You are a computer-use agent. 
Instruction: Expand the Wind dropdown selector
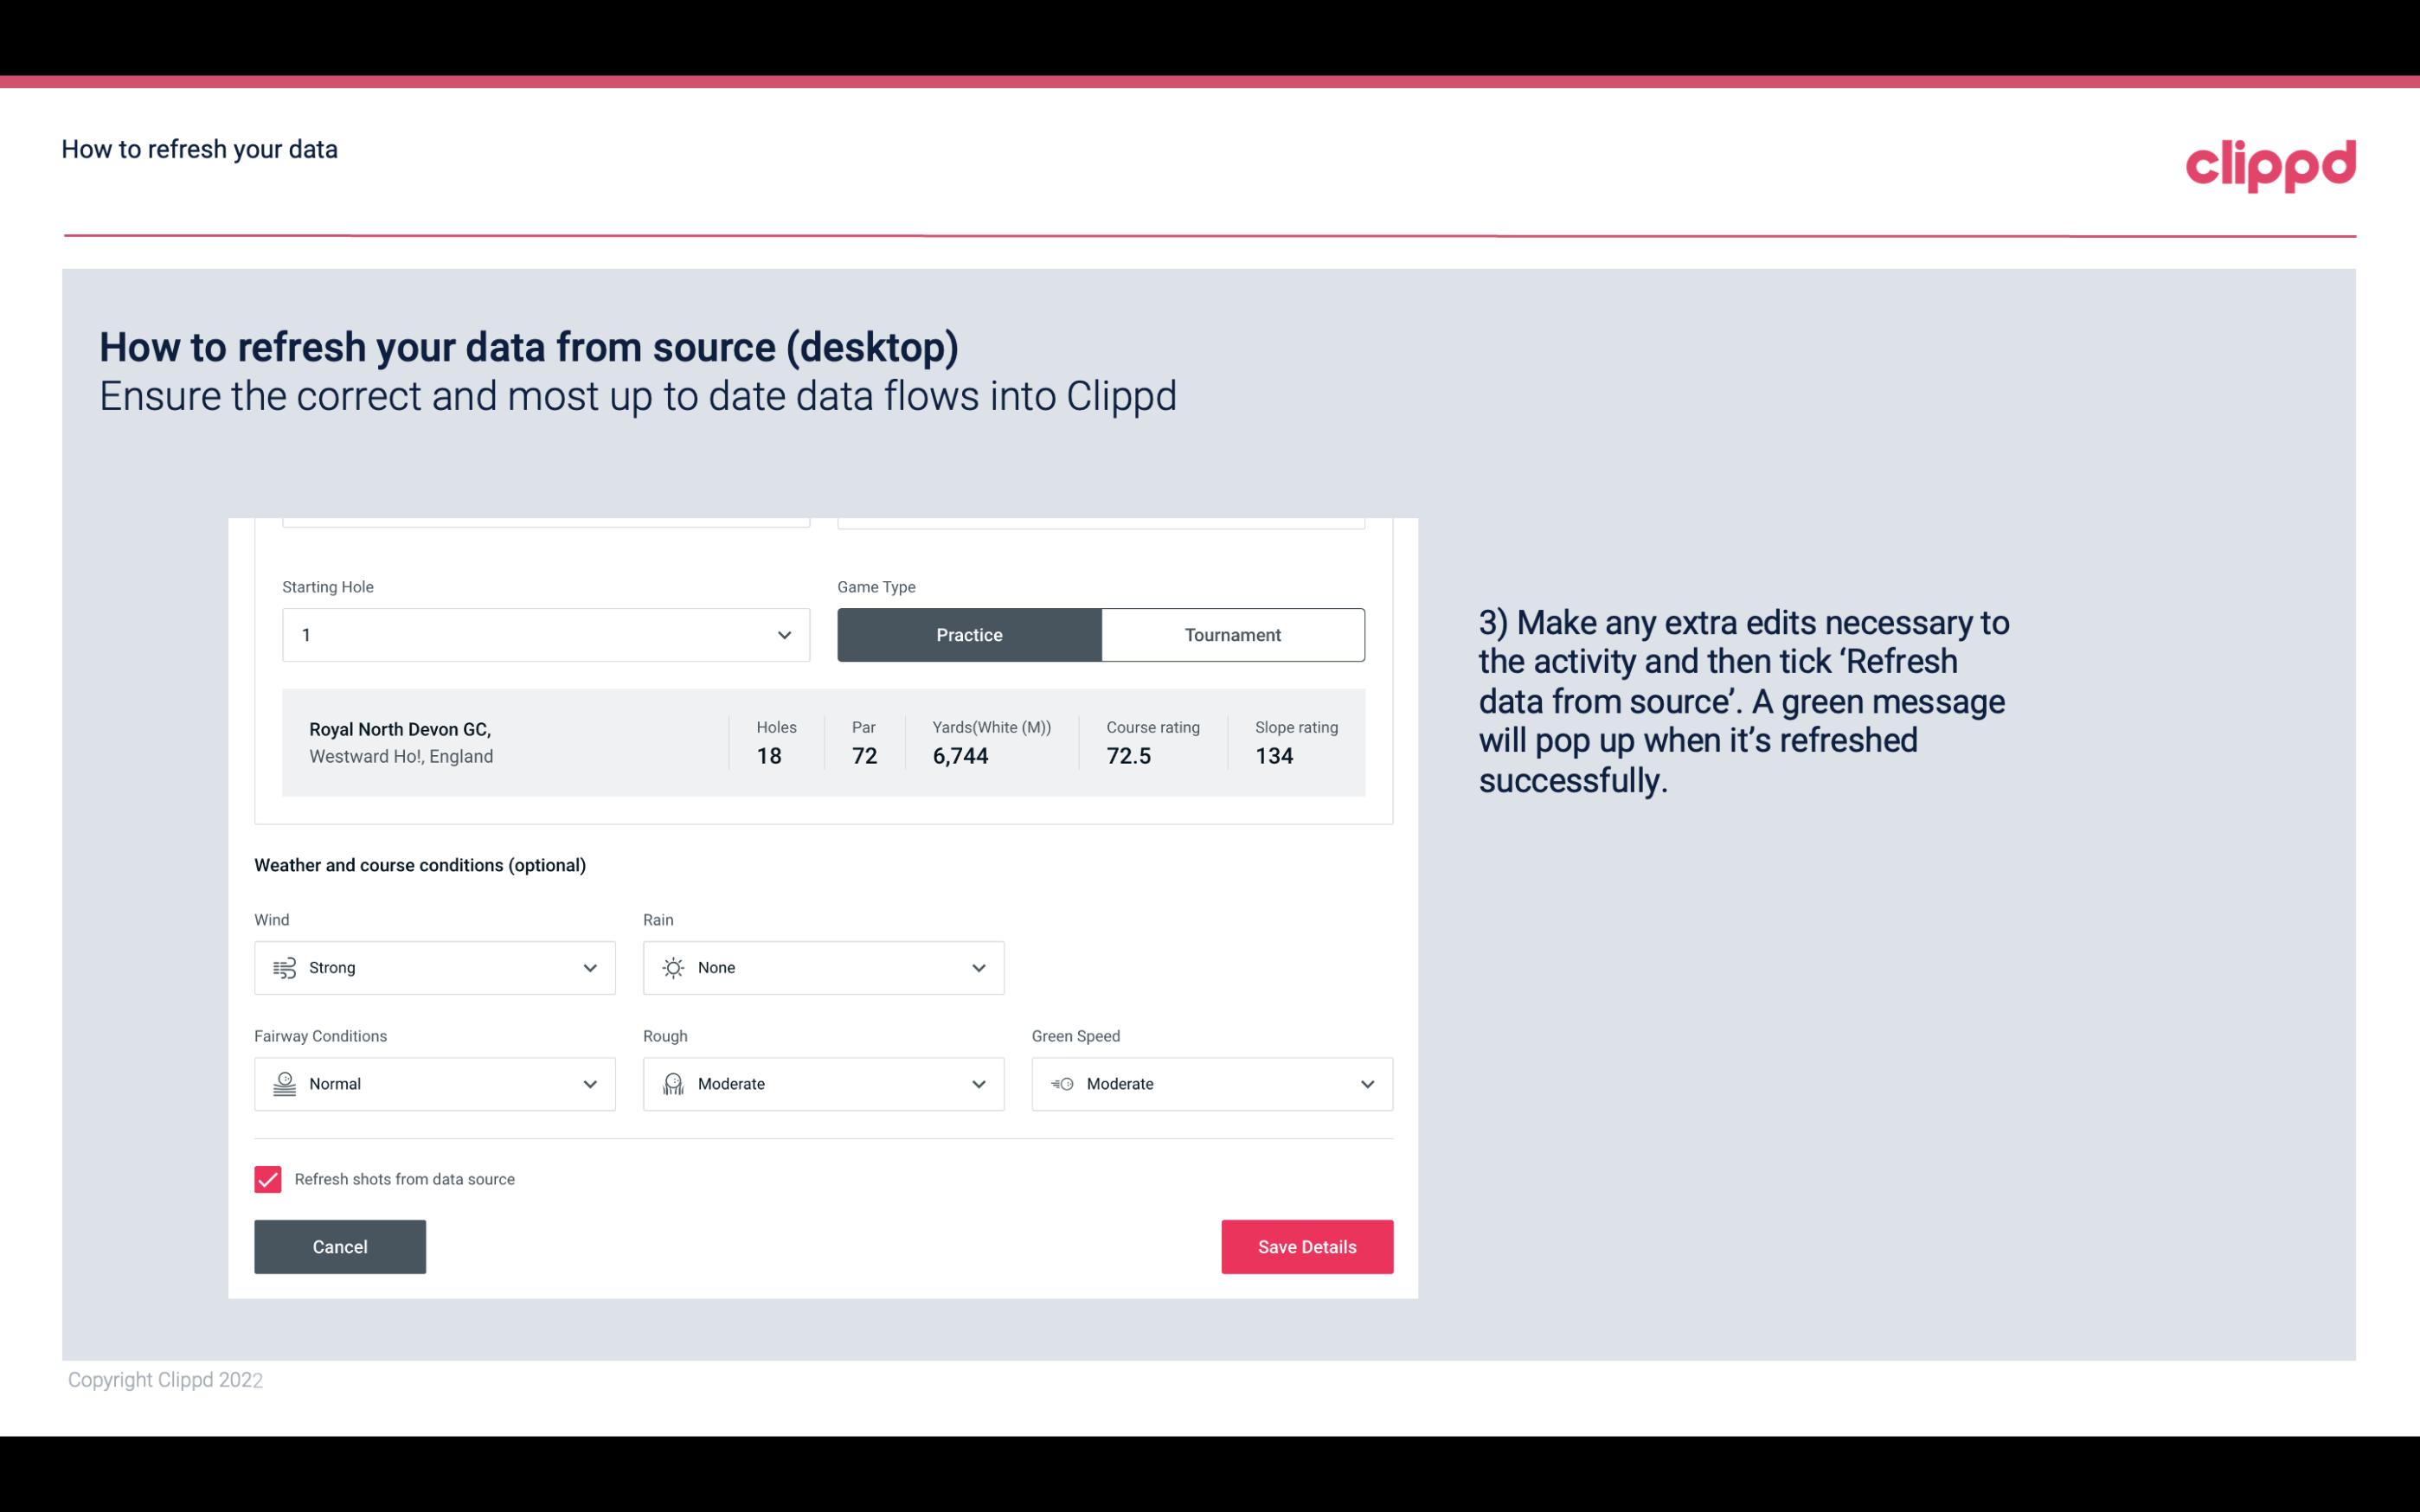589,967
